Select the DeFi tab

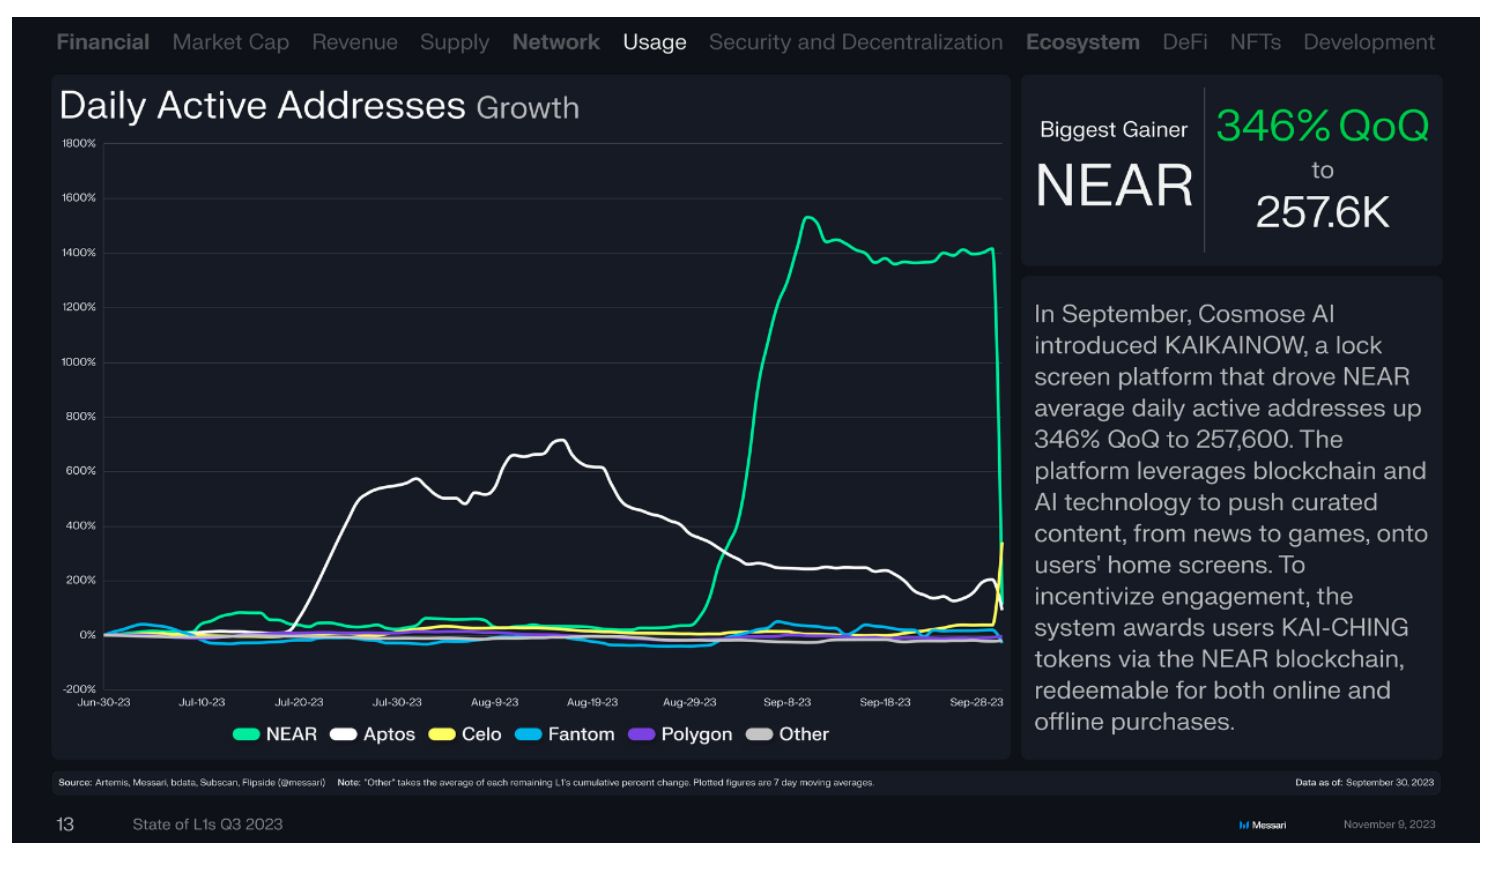[1185, 42]
